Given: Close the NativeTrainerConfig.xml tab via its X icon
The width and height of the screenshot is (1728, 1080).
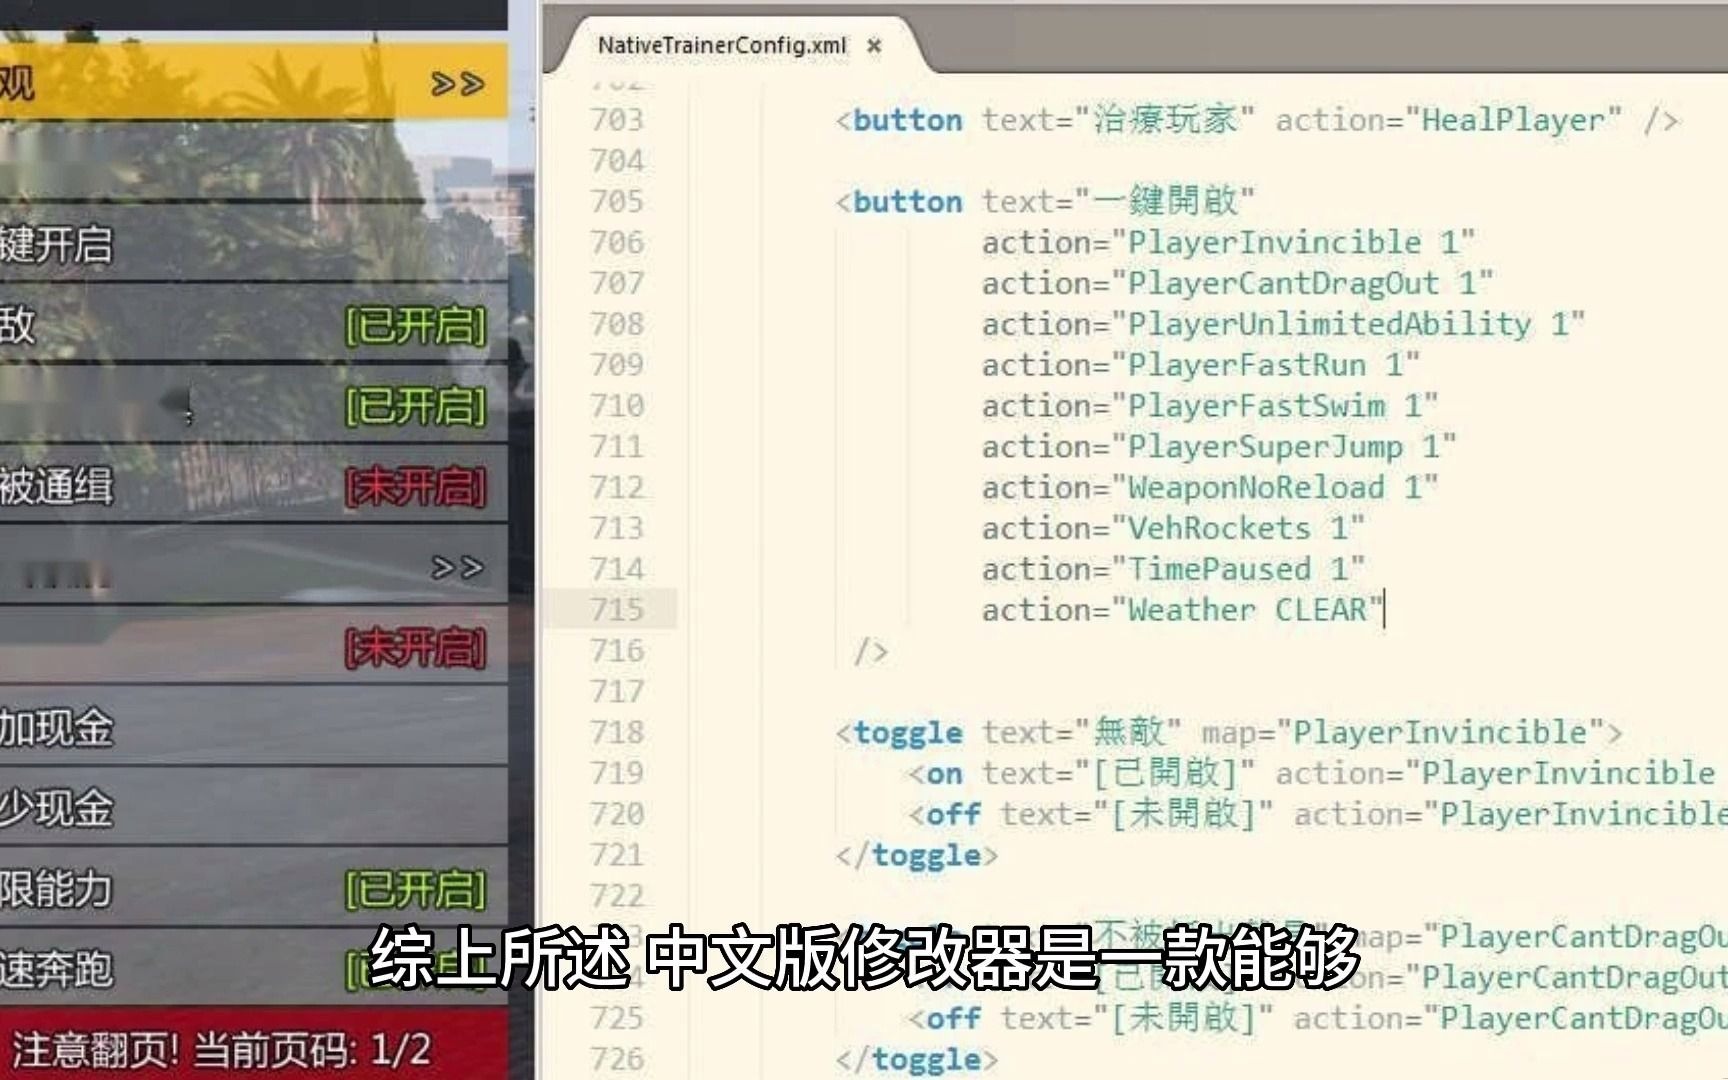Looking at the screenshot, I should pyautogui.click(x=875, y=46).
